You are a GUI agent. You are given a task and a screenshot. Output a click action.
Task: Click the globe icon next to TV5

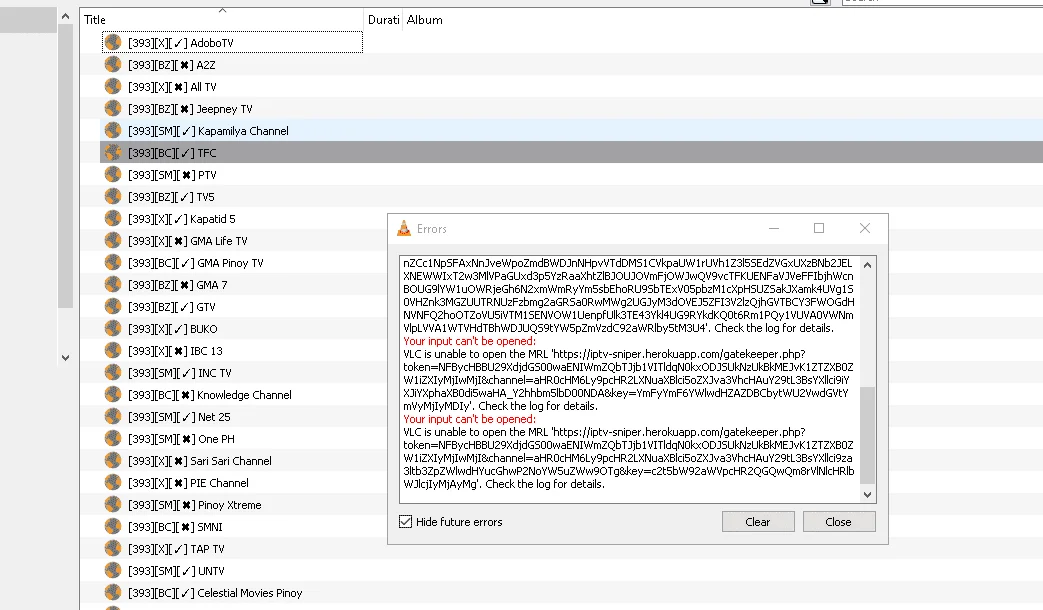(113, 196)
